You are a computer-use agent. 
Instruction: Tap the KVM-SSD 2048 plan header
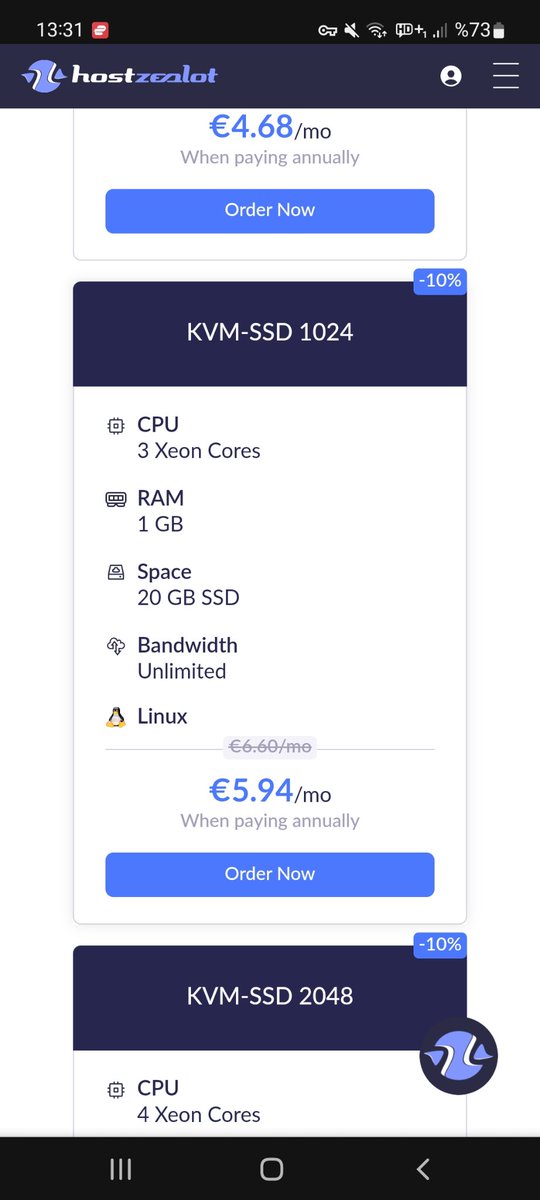click(x=270, y=997)
